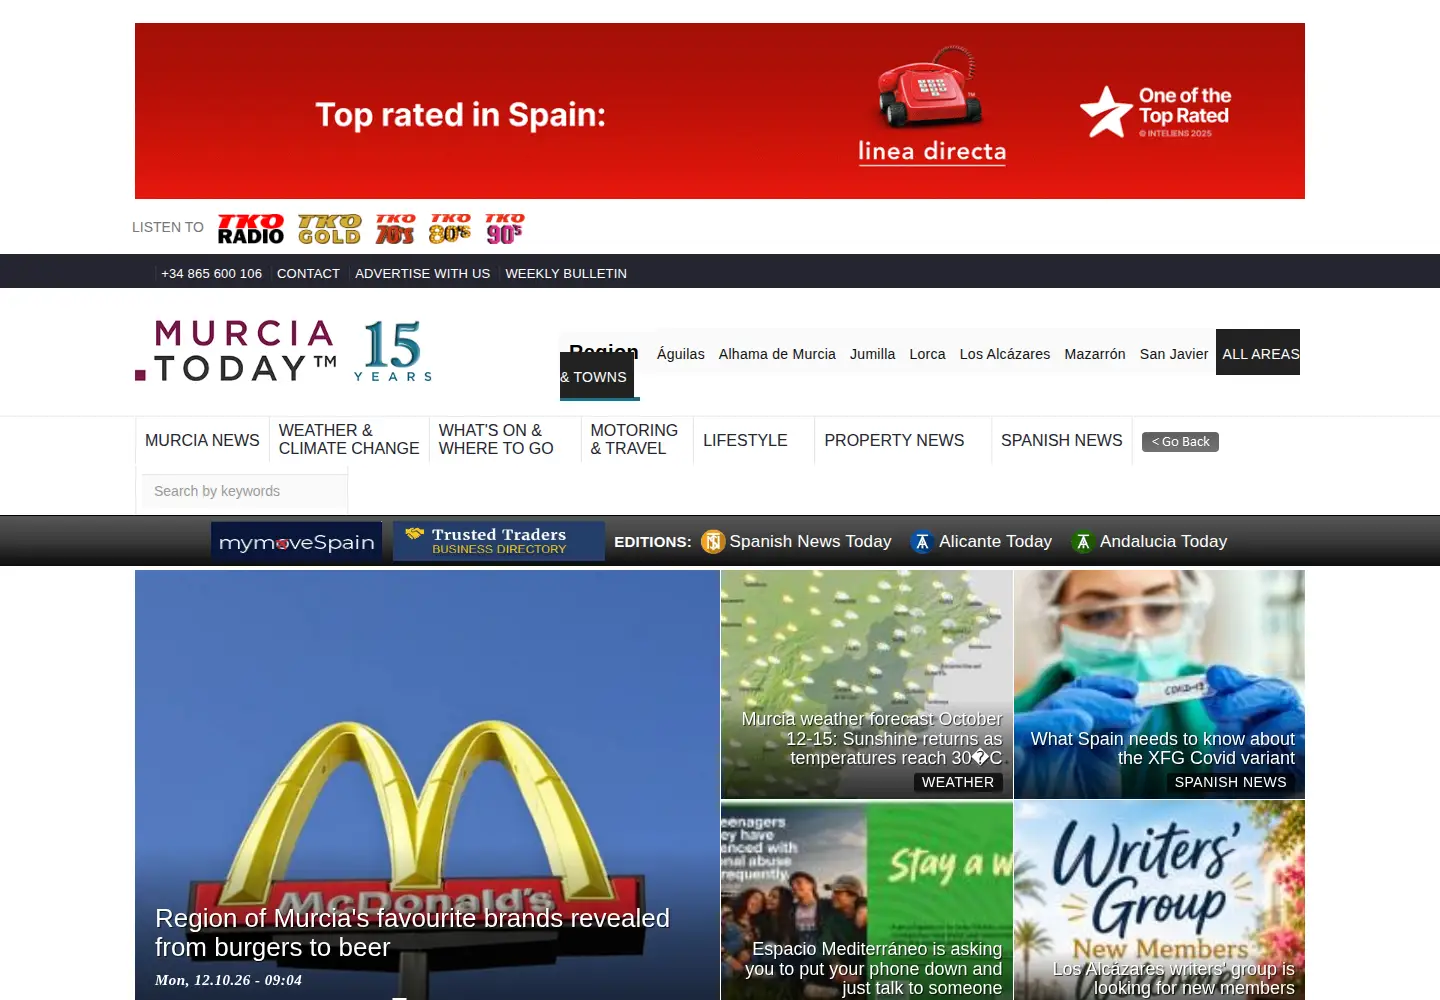Call the +34 865 600 106 link

pyautogui.click(x=212, y=273)
